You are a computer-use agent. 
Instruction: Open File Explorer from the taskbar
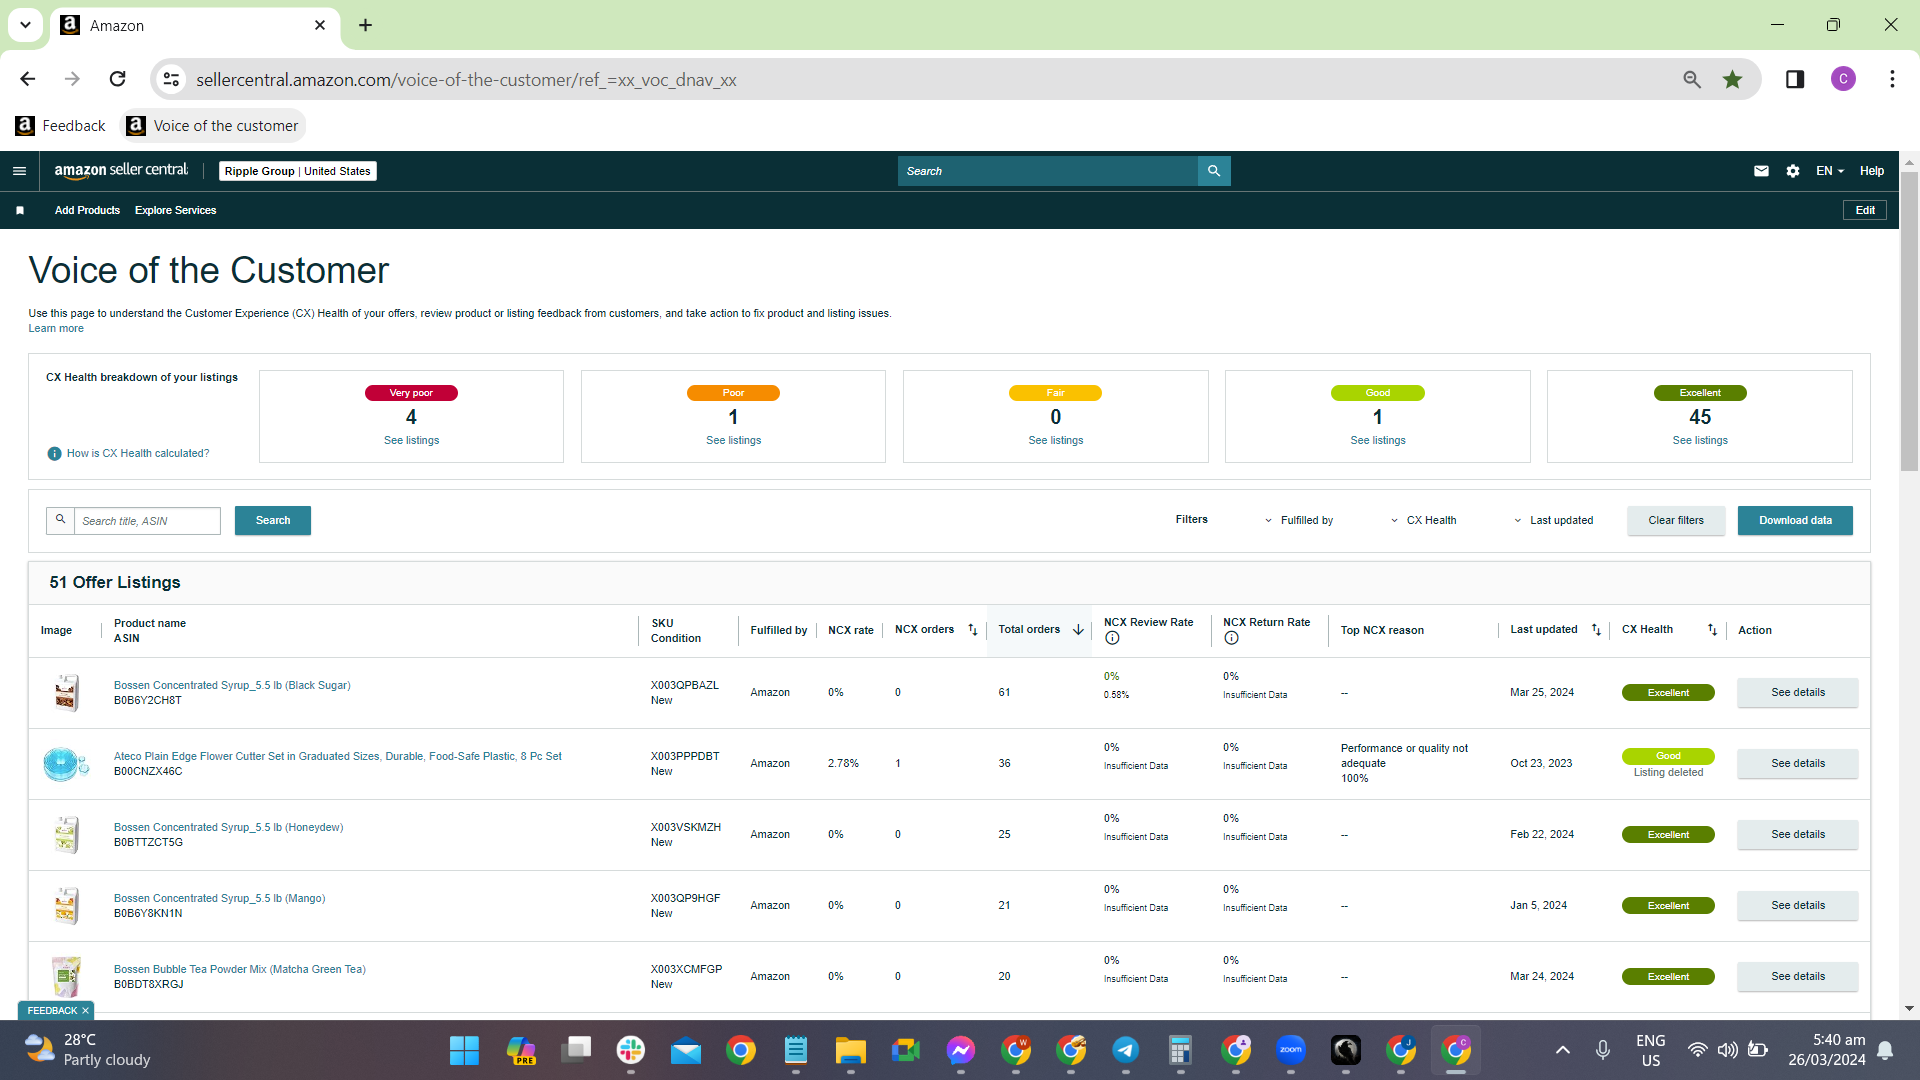[851, 1050]
